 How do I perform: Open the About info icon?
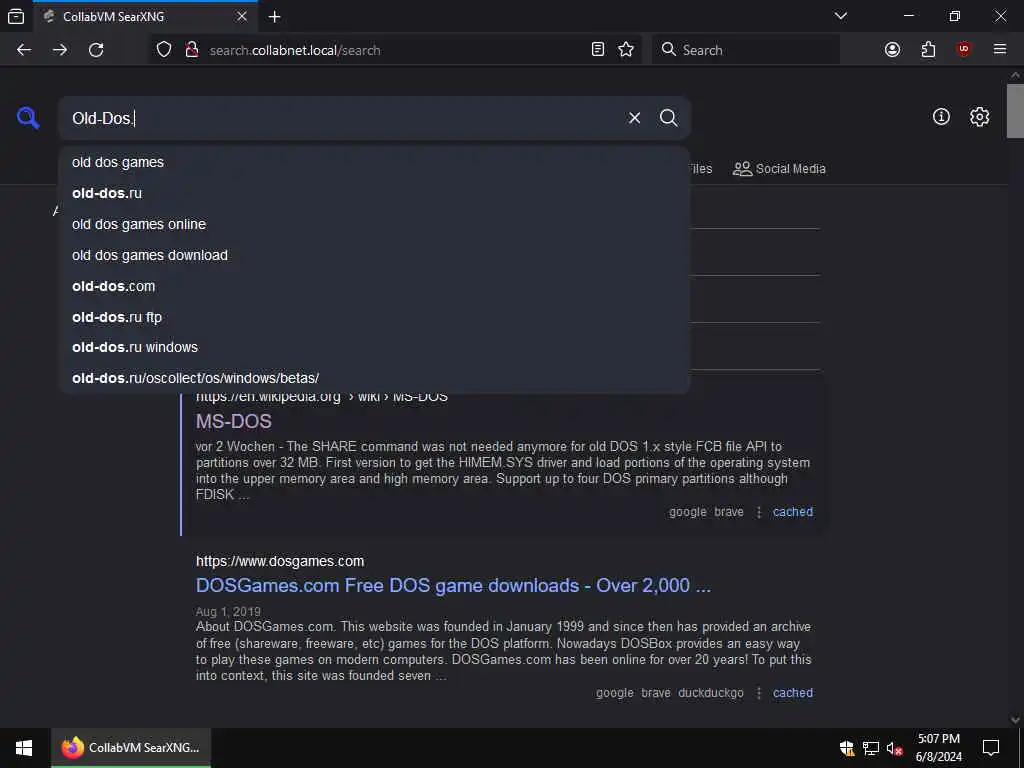941,117
